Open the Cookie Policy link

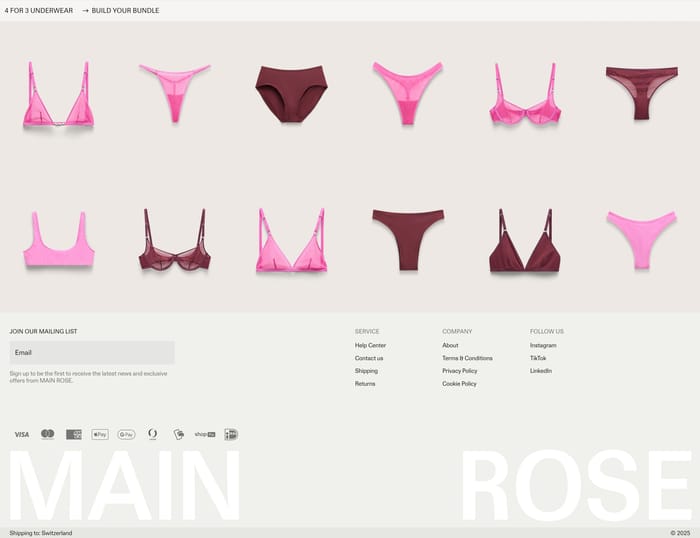[x=459, y=384]
